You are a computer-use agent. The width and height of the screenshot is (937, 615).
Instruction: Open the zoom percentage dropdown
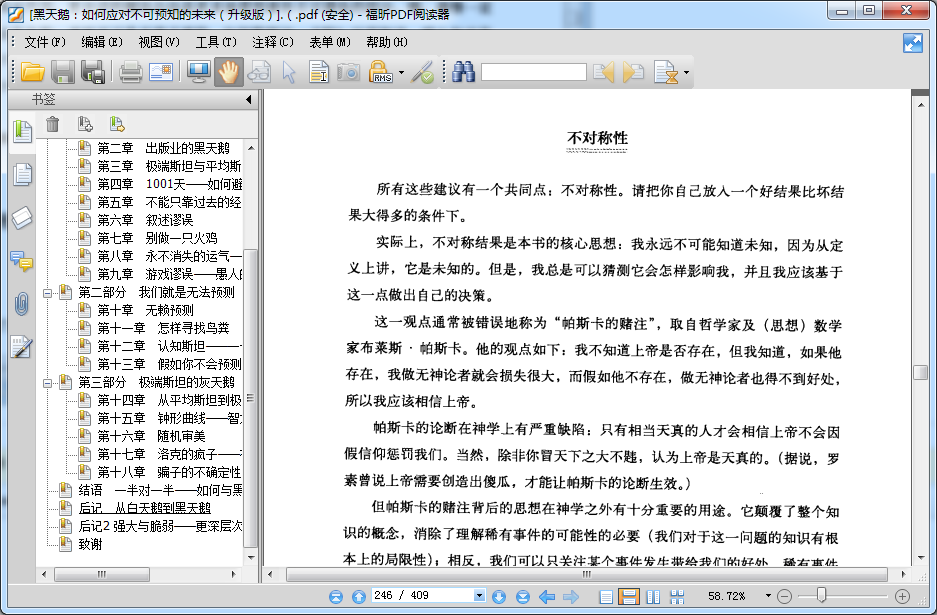[768, 595]
